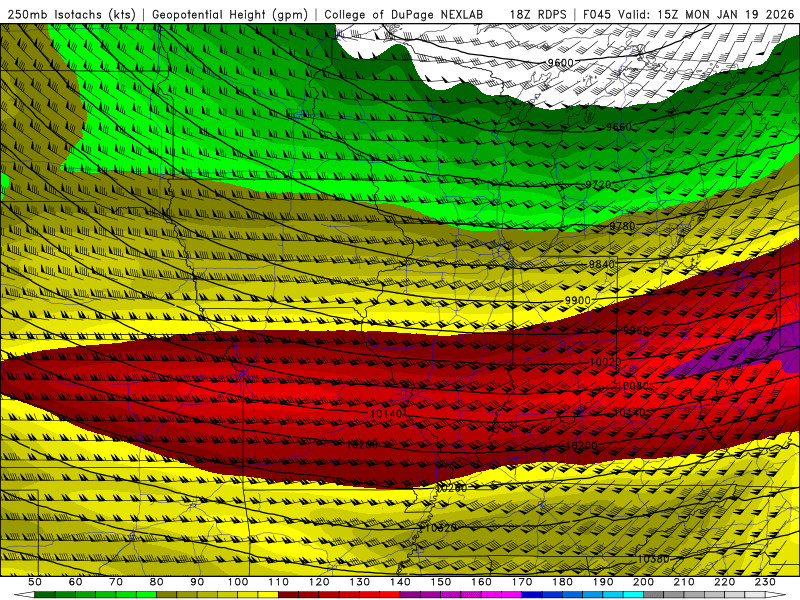Screen dimensions: 800x600
Task: Click the dark blue legend swatch below 170
Action: (x=532, y=595)
